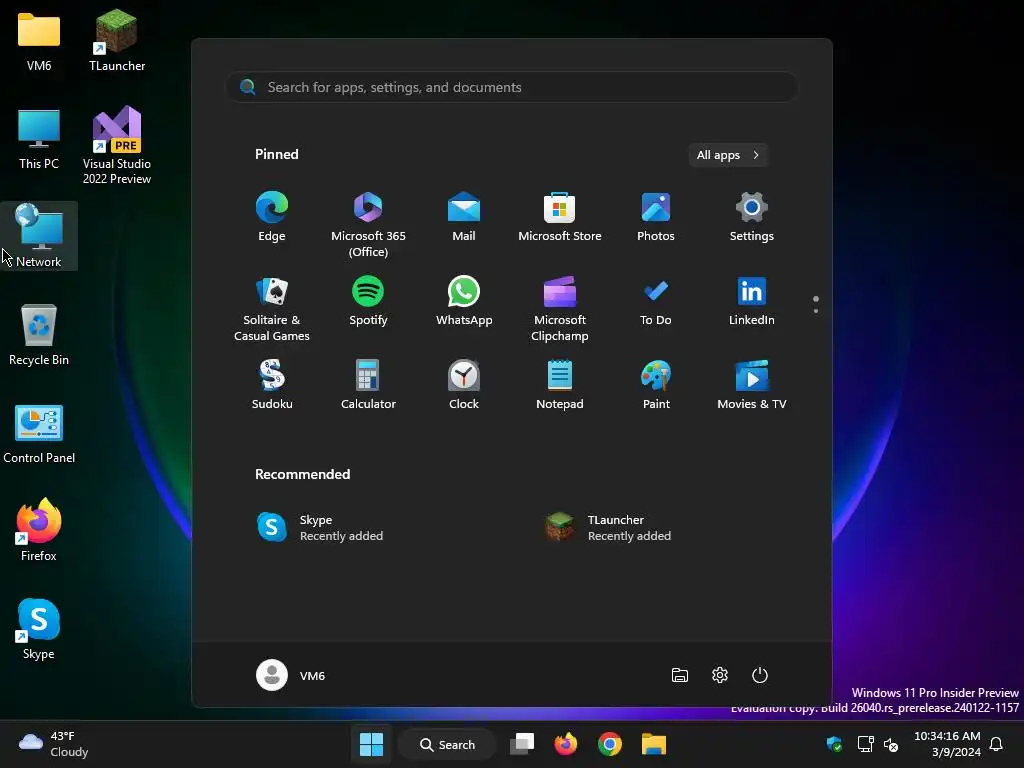Image resolution: width=1024 pixels, height=768 pixels.
Task: Select Visual Studio 2022 Preview shortcut
Action: [117, 145]
